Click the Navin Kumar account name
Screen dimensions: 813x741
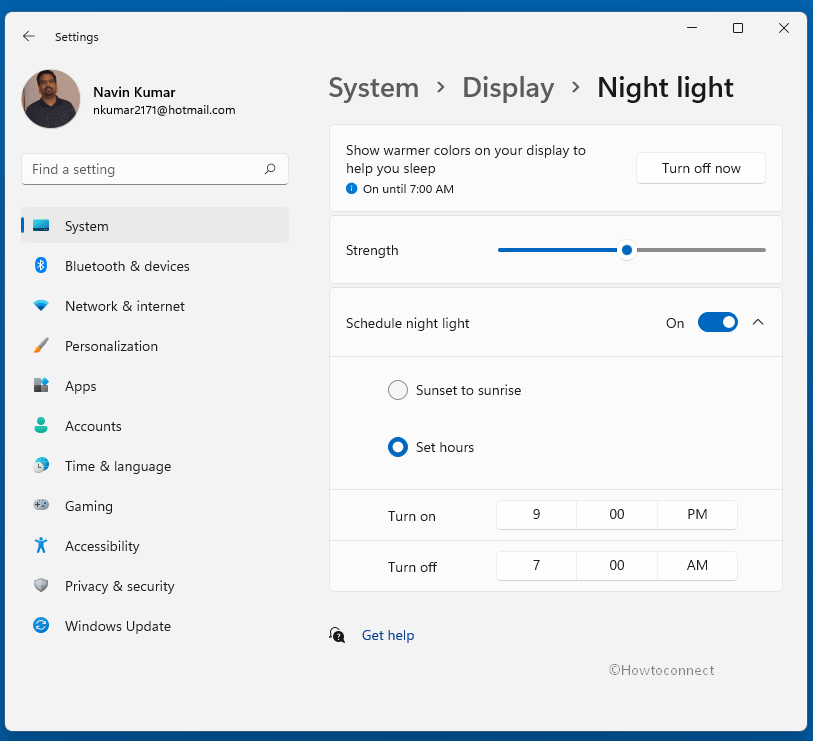pos(134,92)
